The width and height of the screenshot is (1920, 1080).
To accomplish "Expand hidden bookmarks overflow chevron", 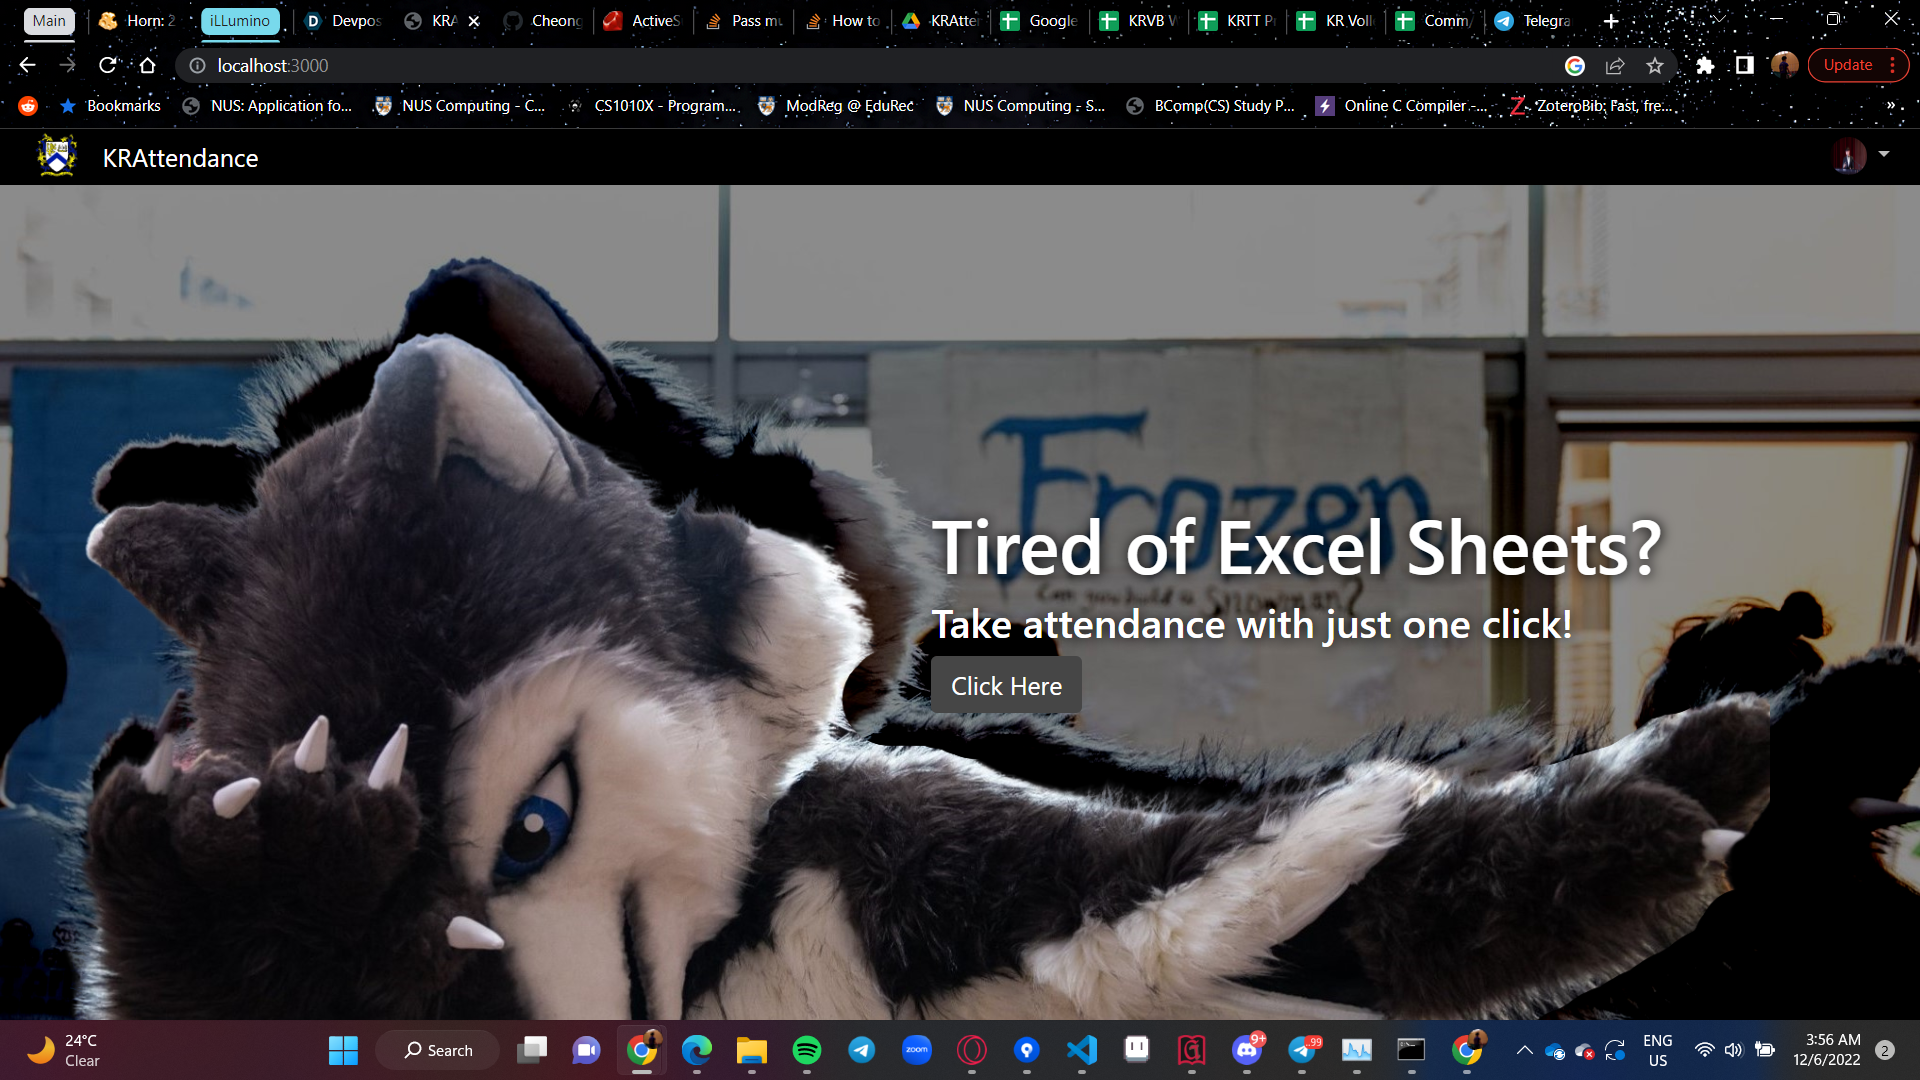I will [x=1890, y=105].
